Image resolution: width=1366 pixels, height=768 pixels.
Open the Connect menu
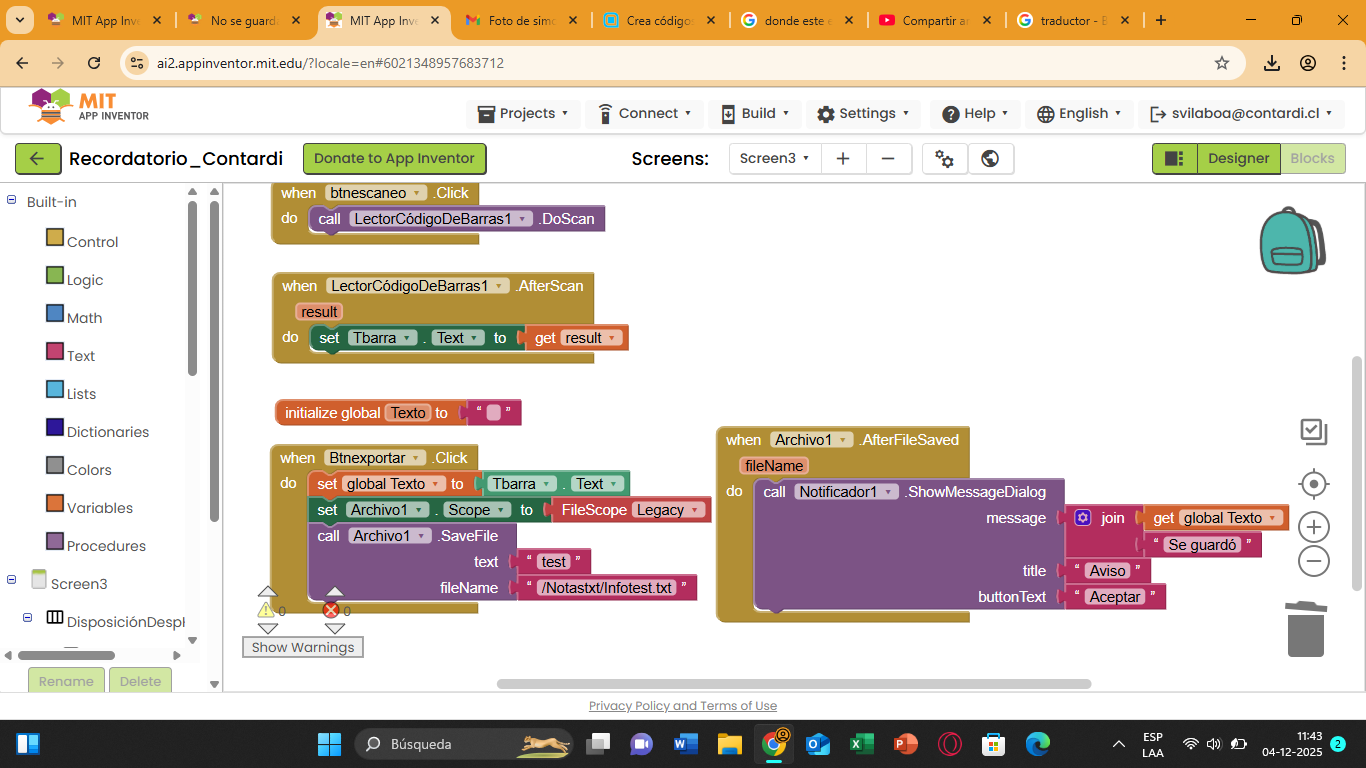click(646, 114)
